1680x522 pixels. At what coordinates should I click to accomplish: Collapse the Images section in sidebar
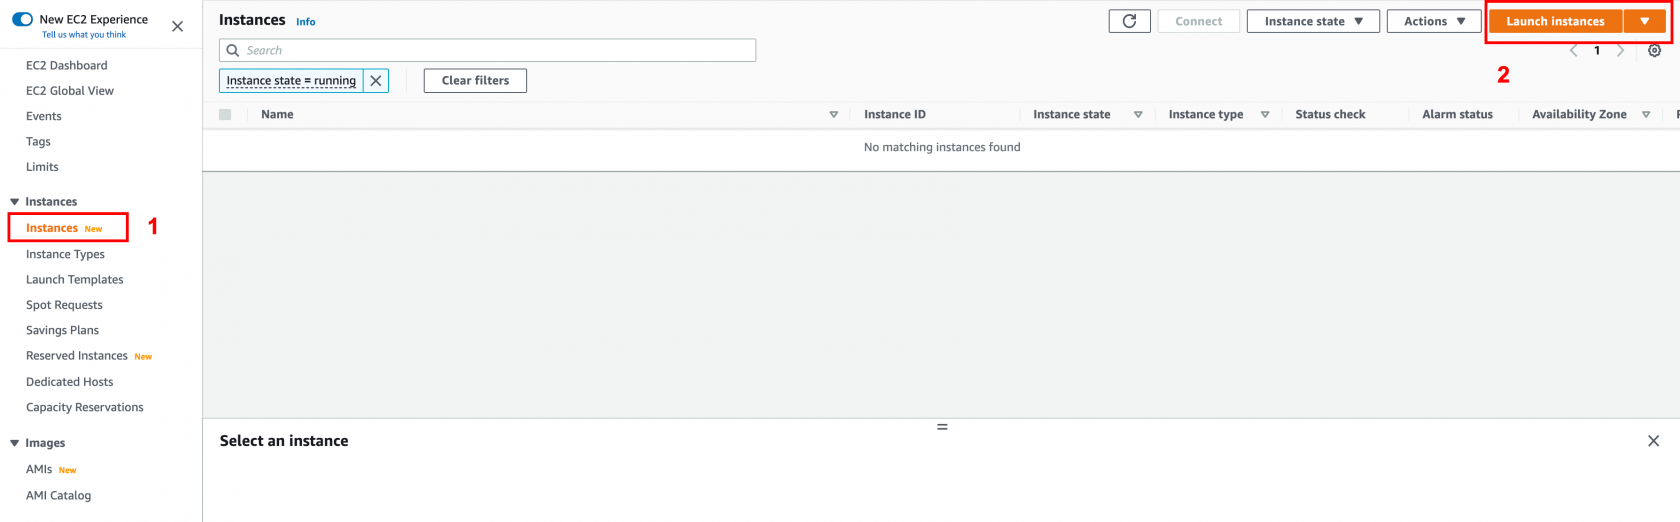click(14, 443)
